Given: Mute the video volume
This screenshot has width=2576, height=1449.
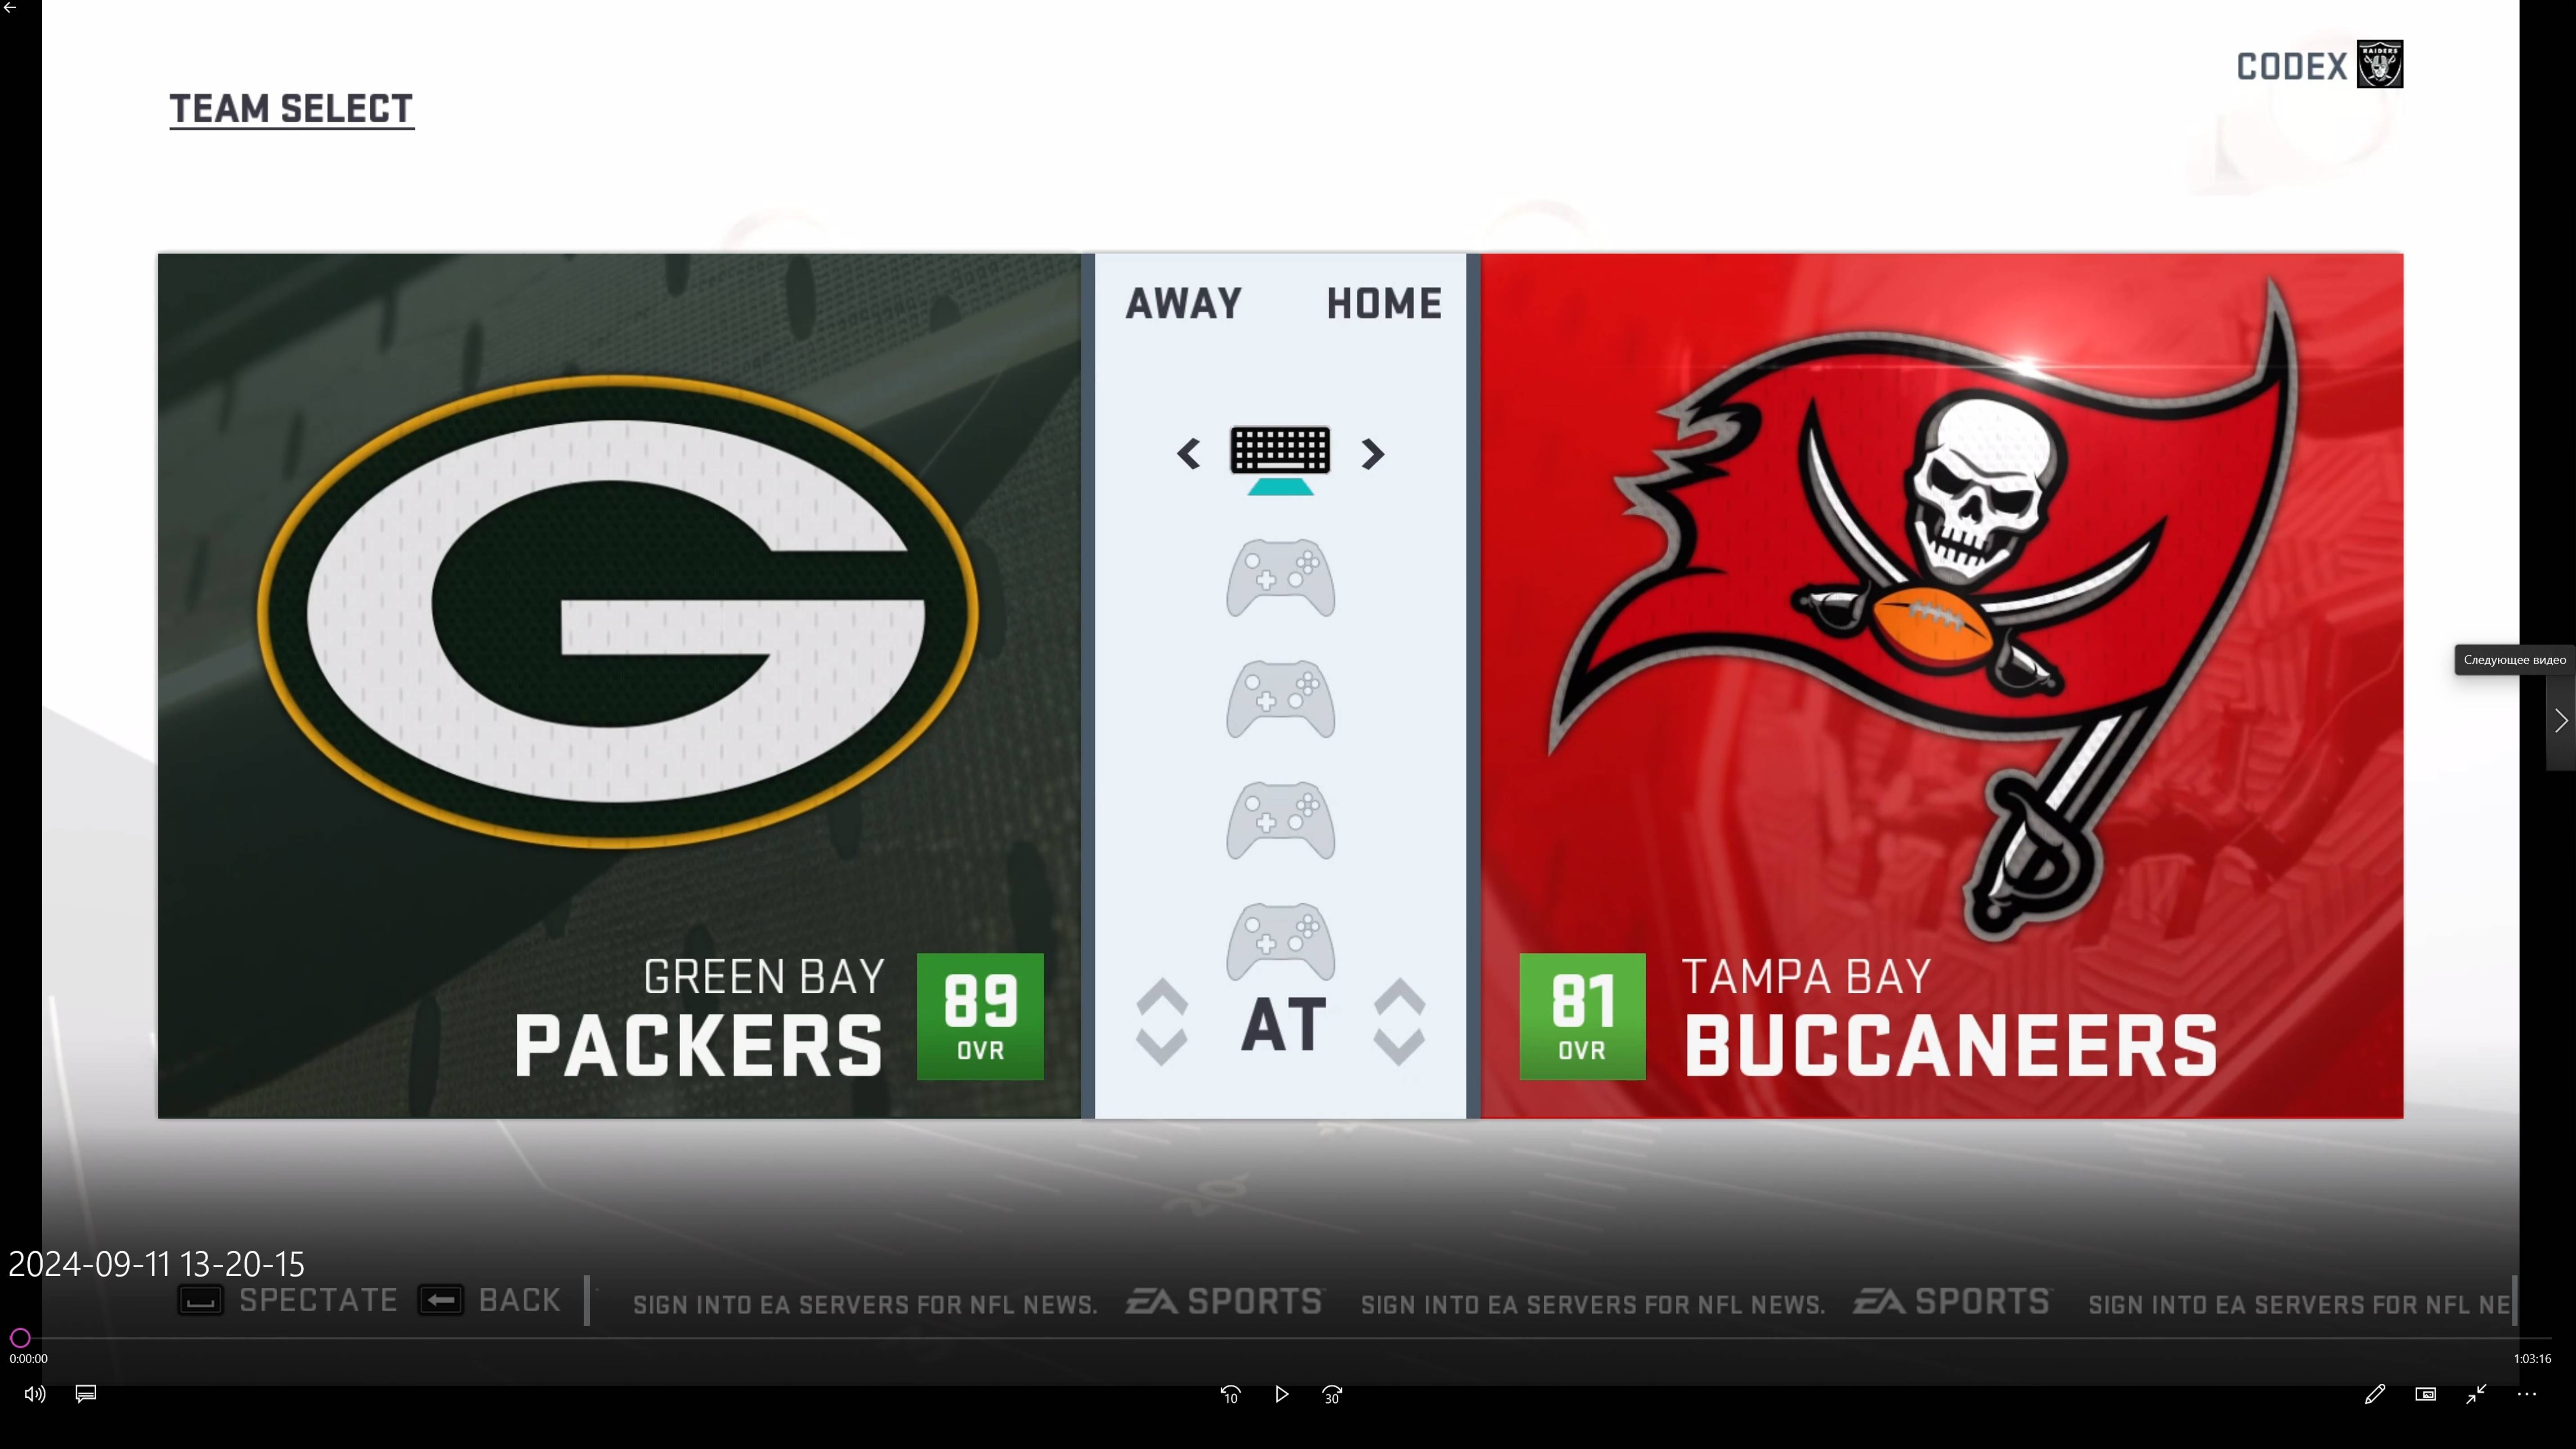Looking at the screenshot, I should pyautogui.click(x=34, y=1394).
